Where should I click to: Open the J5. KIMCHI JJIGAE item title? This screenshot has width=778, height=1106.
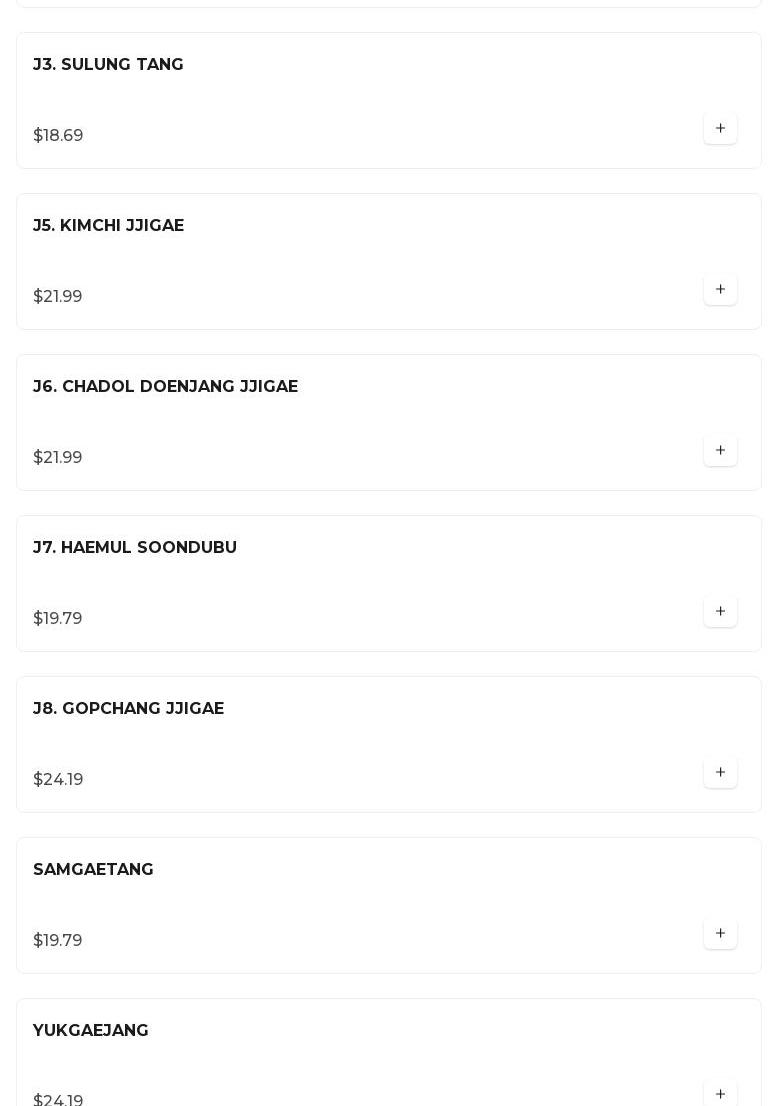(x=109, y=225)
